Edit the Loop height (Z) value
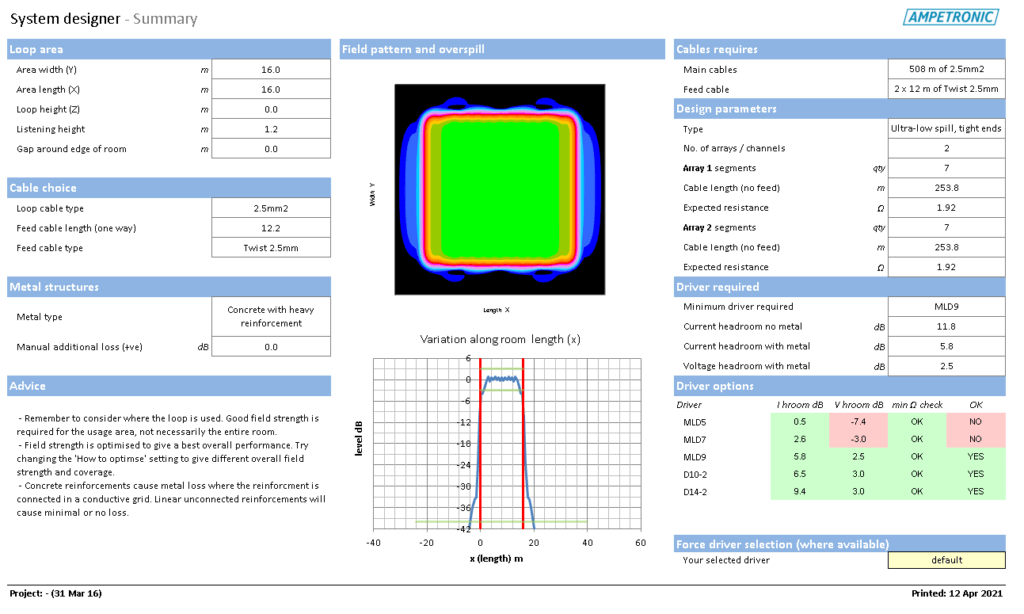 point(270,108)
